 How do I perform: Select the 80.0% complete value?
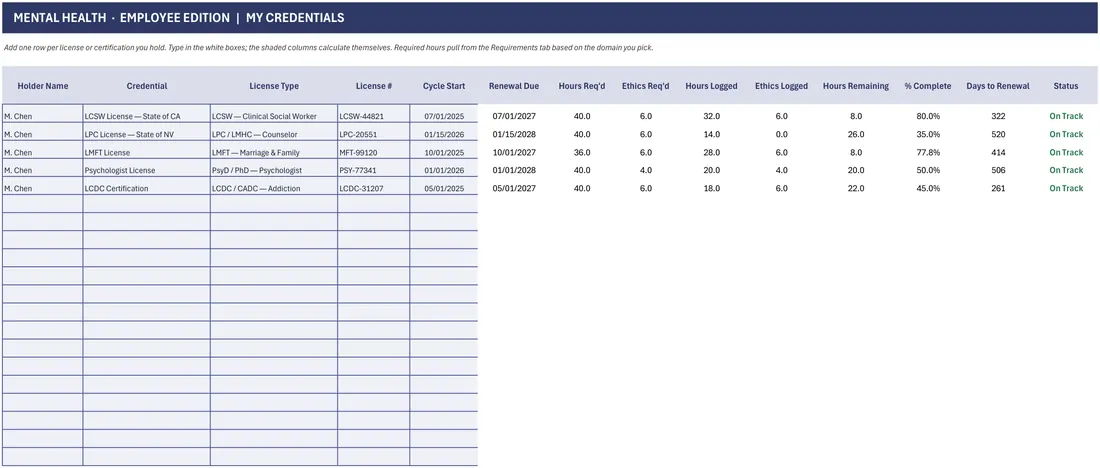pos(929,116)
